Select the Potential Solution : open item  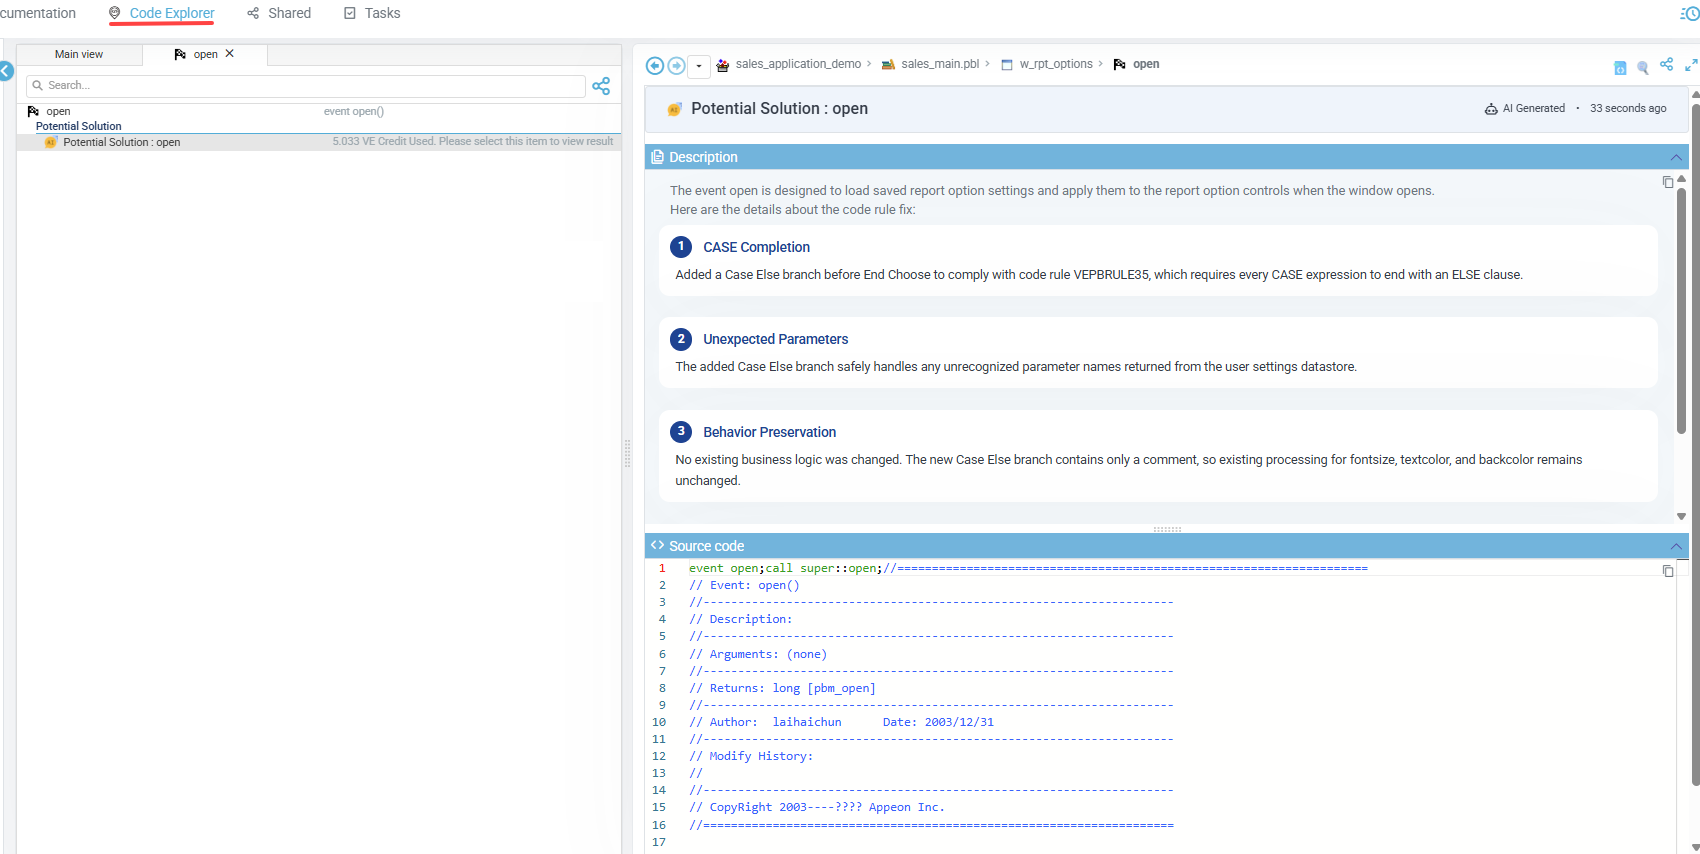tap(319, 142)
